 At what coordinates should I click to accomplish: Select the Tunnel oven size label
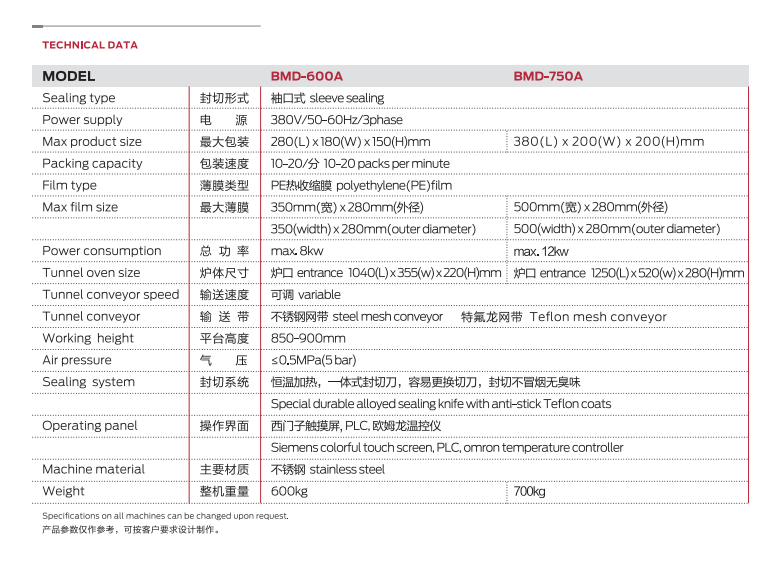tap(91, 272)
